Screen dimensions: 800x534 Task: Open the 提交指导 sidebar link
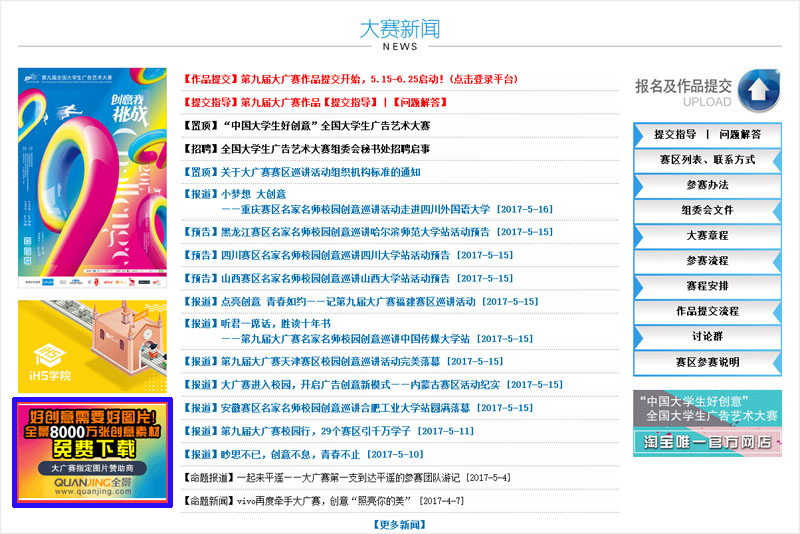675,134
